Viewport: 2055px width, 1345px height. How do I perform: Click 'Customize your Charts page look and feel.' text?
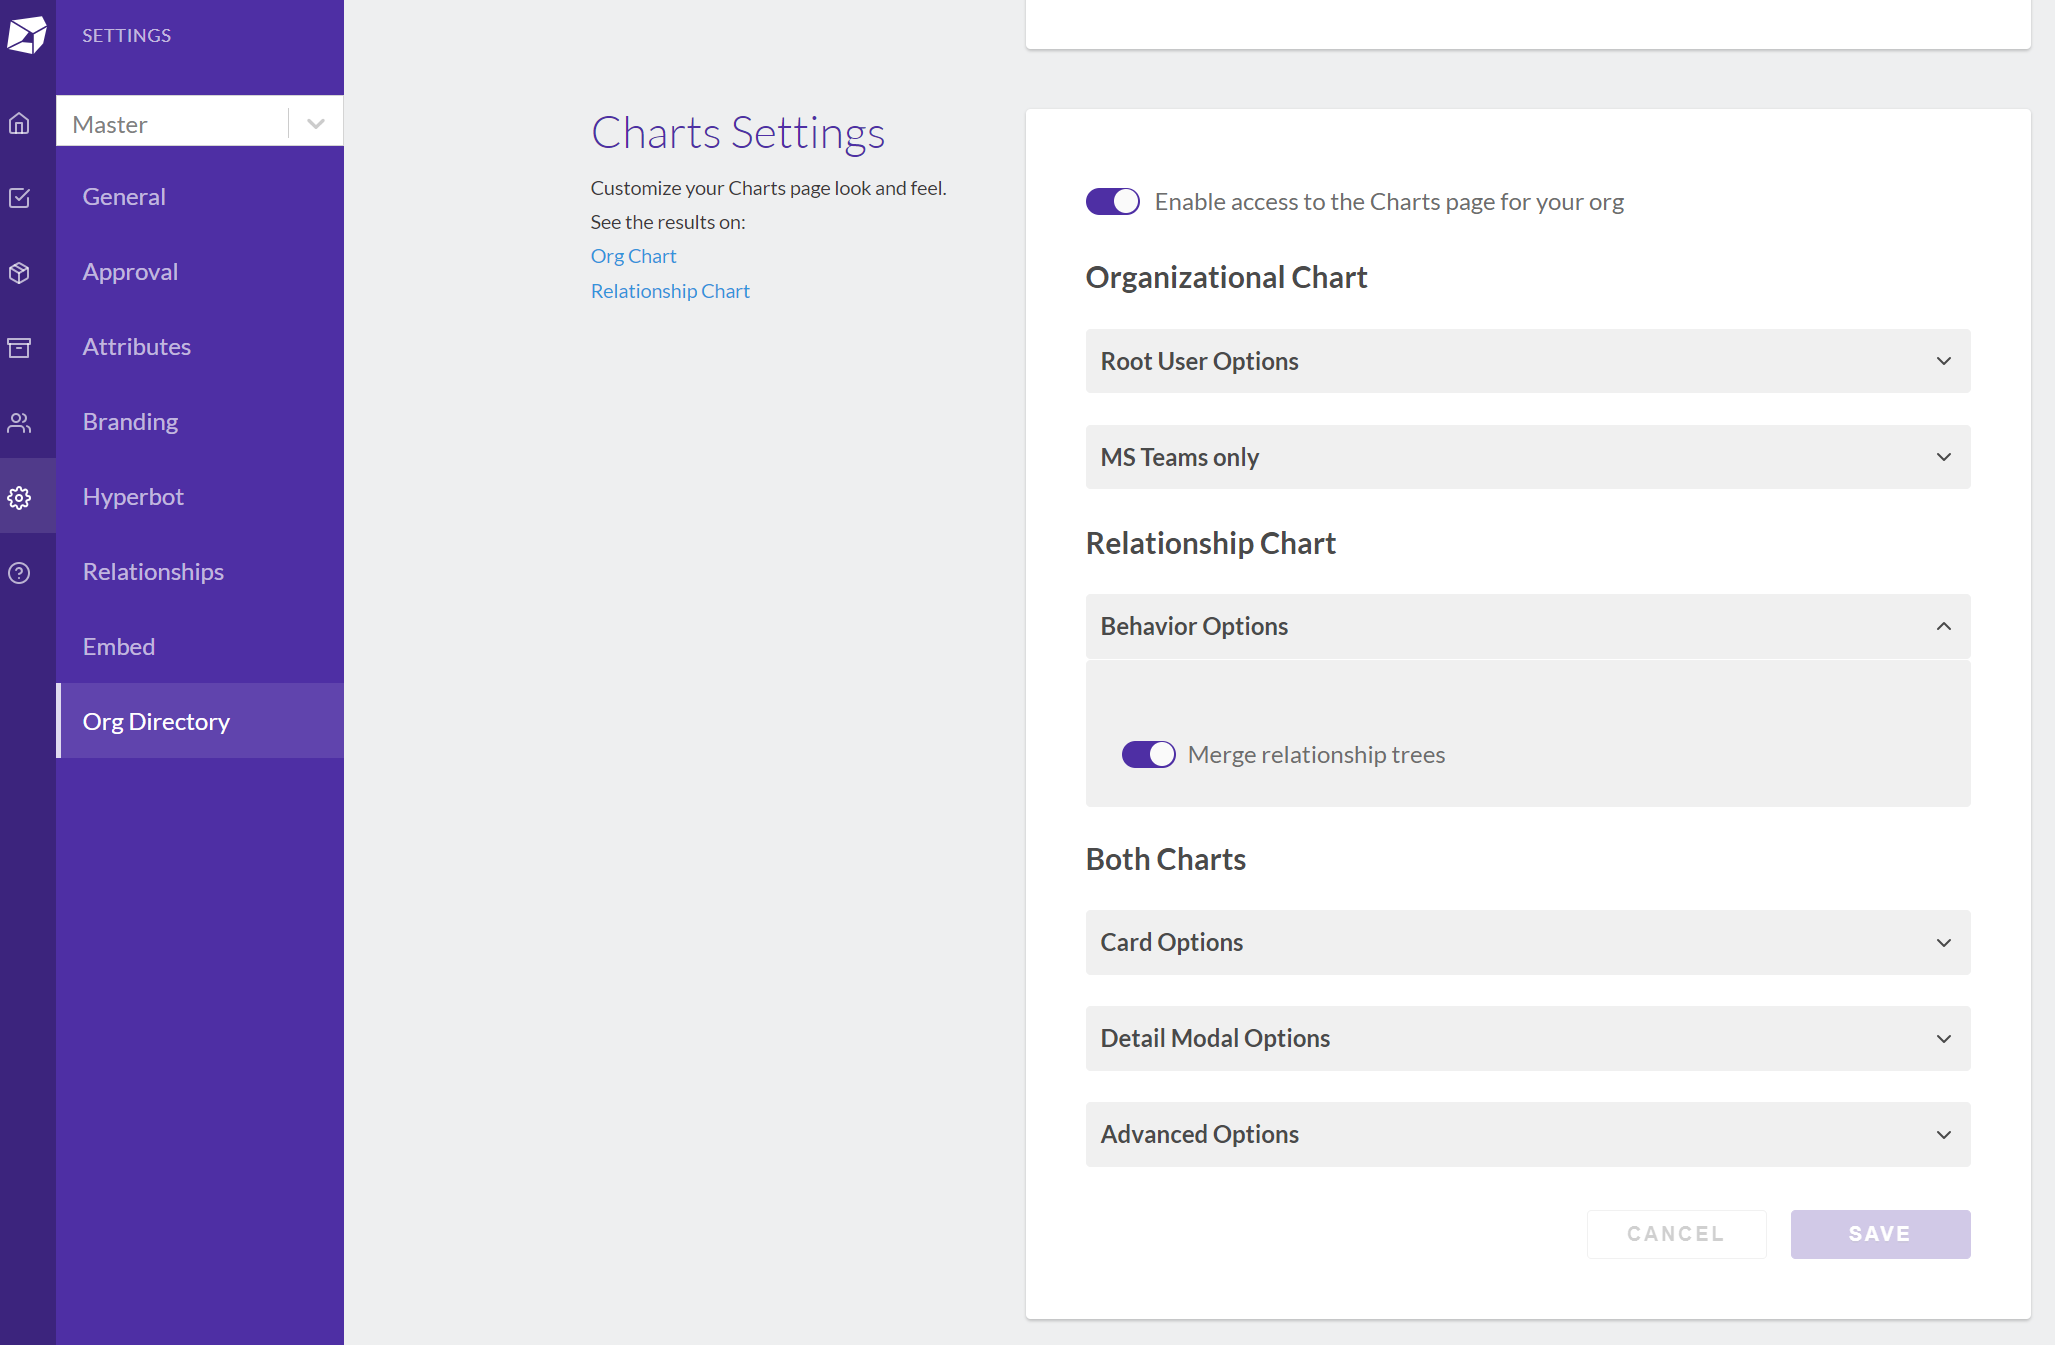[768, 188]
